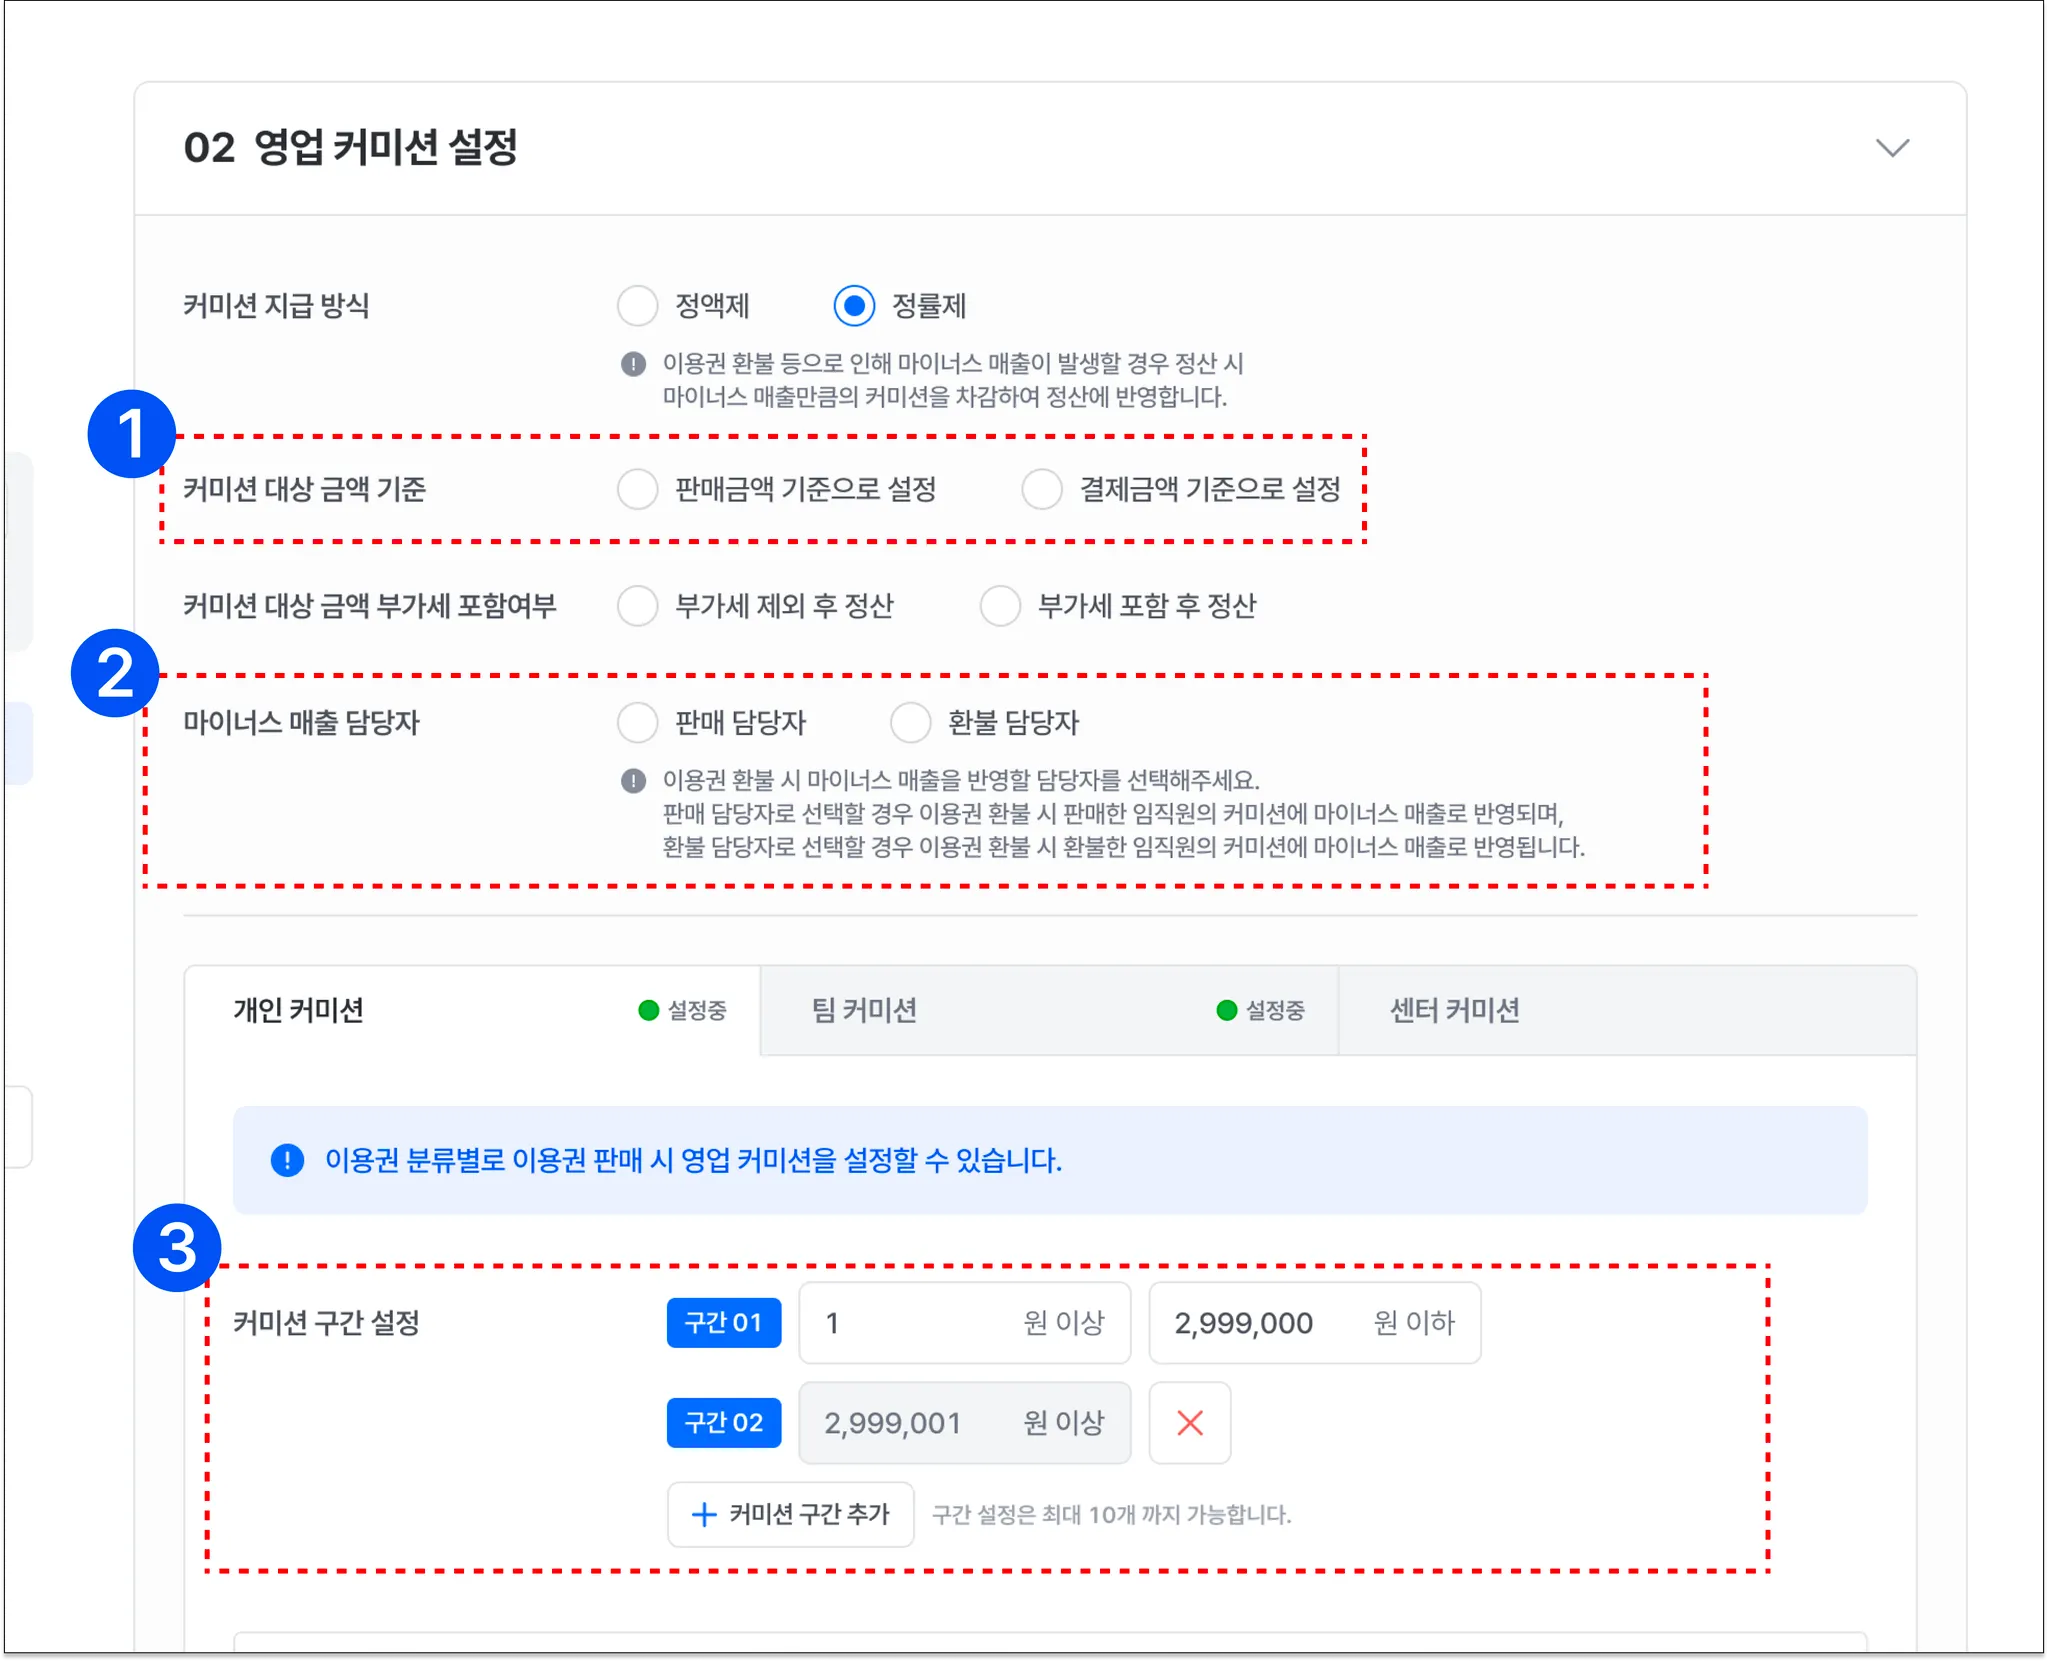The image size is (2048, 1661).
Task: Select the 정률제 radio button
Action: [854, 306]
